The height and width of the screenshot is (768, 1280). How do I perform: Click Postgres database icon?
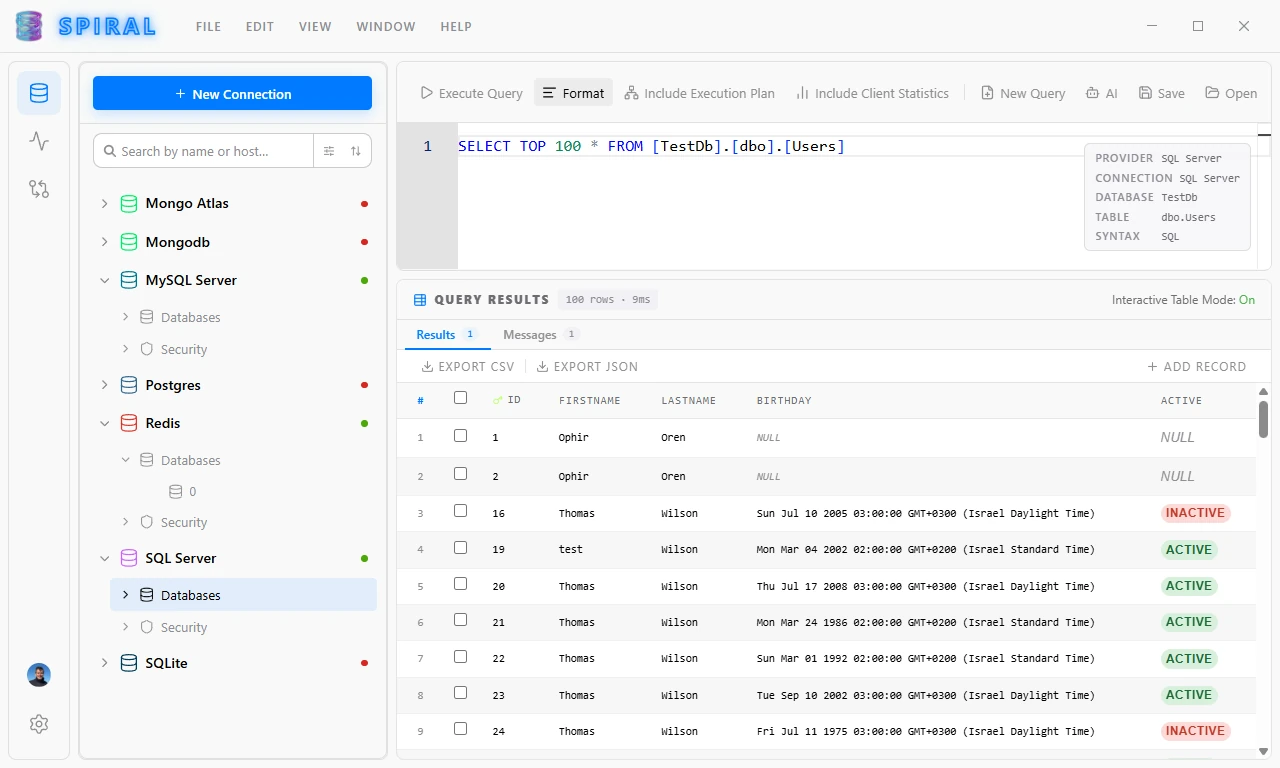pos(129,385)
